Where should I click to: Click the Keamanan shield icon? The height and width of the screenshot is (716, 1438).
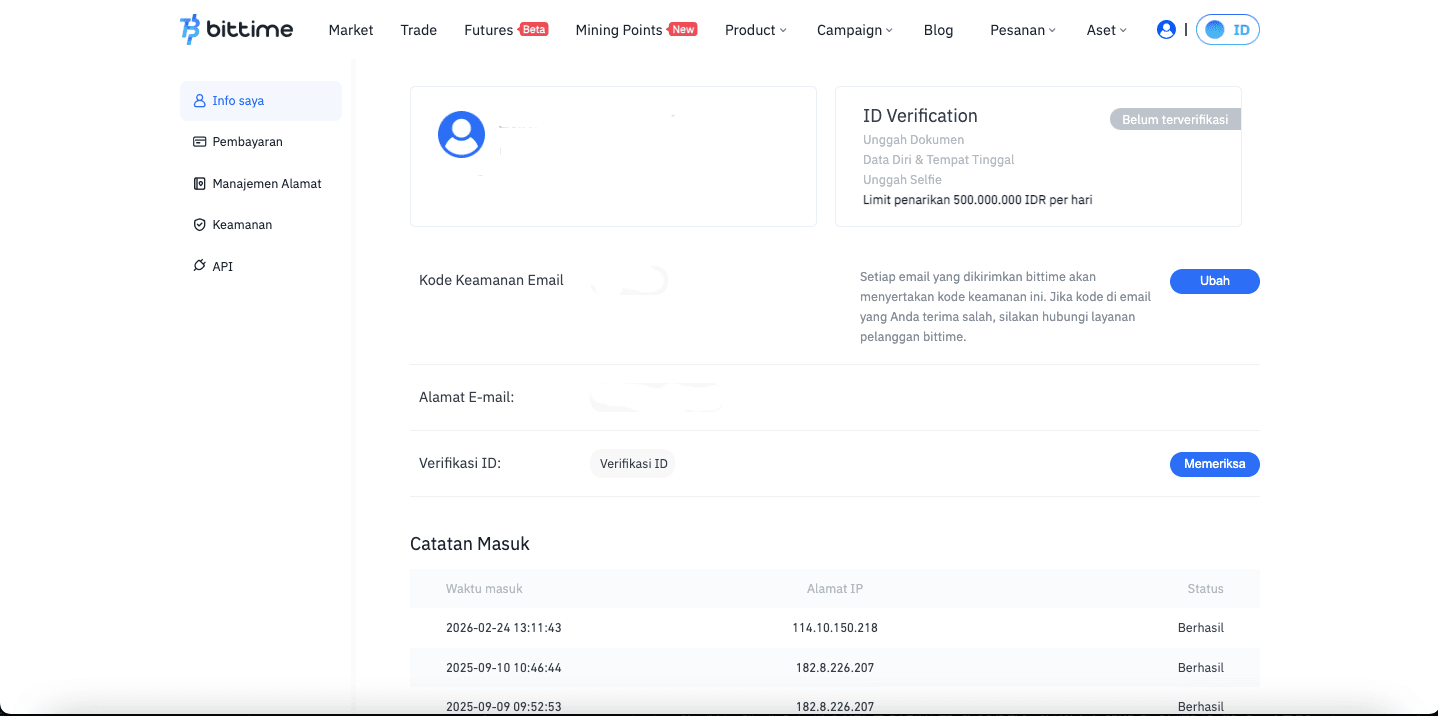199,225
